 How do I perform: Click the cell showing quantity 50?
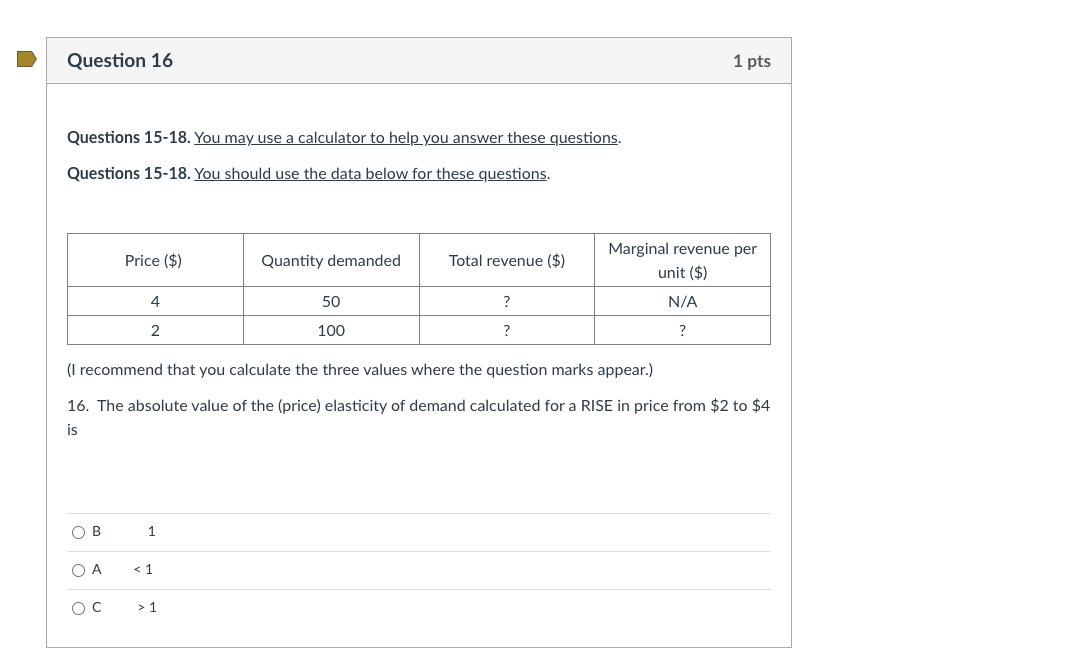[331, 301]
